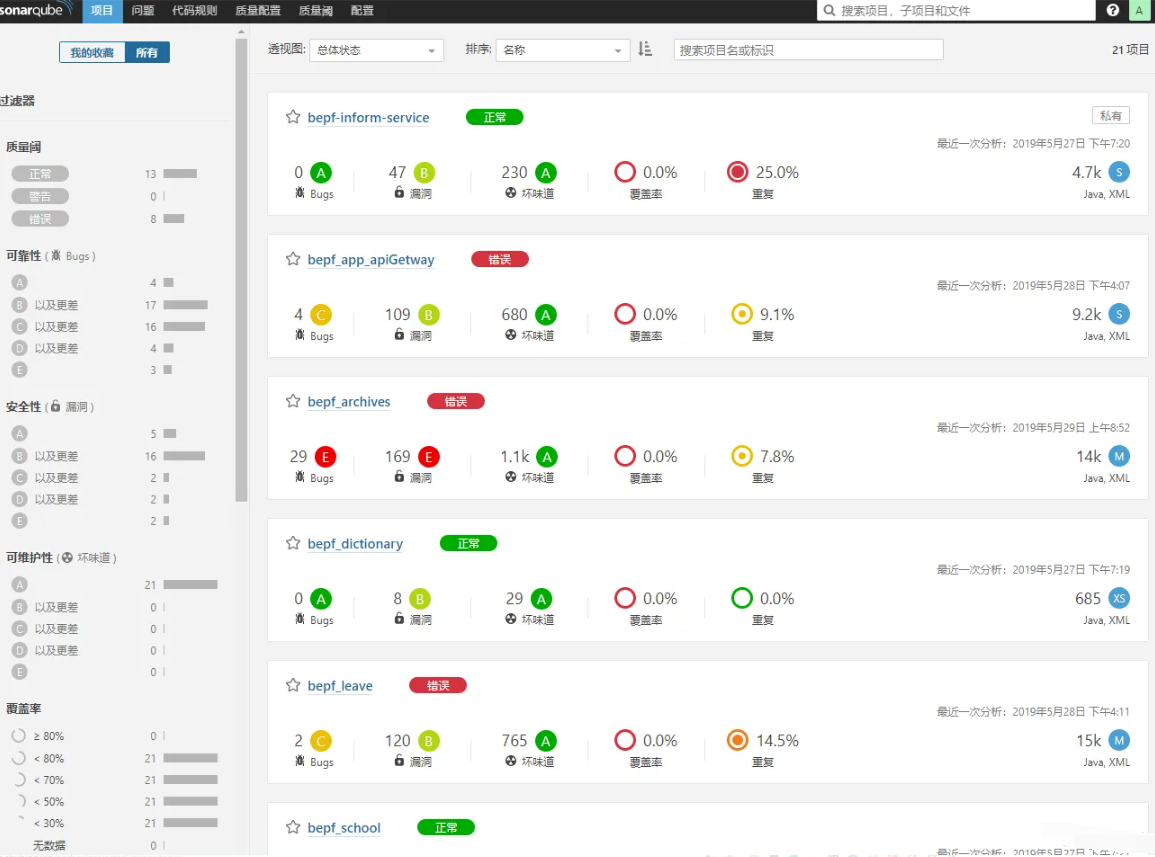Open the bepf_app_apiGetway project link
1155x857 pixels.
click(371, 260)
